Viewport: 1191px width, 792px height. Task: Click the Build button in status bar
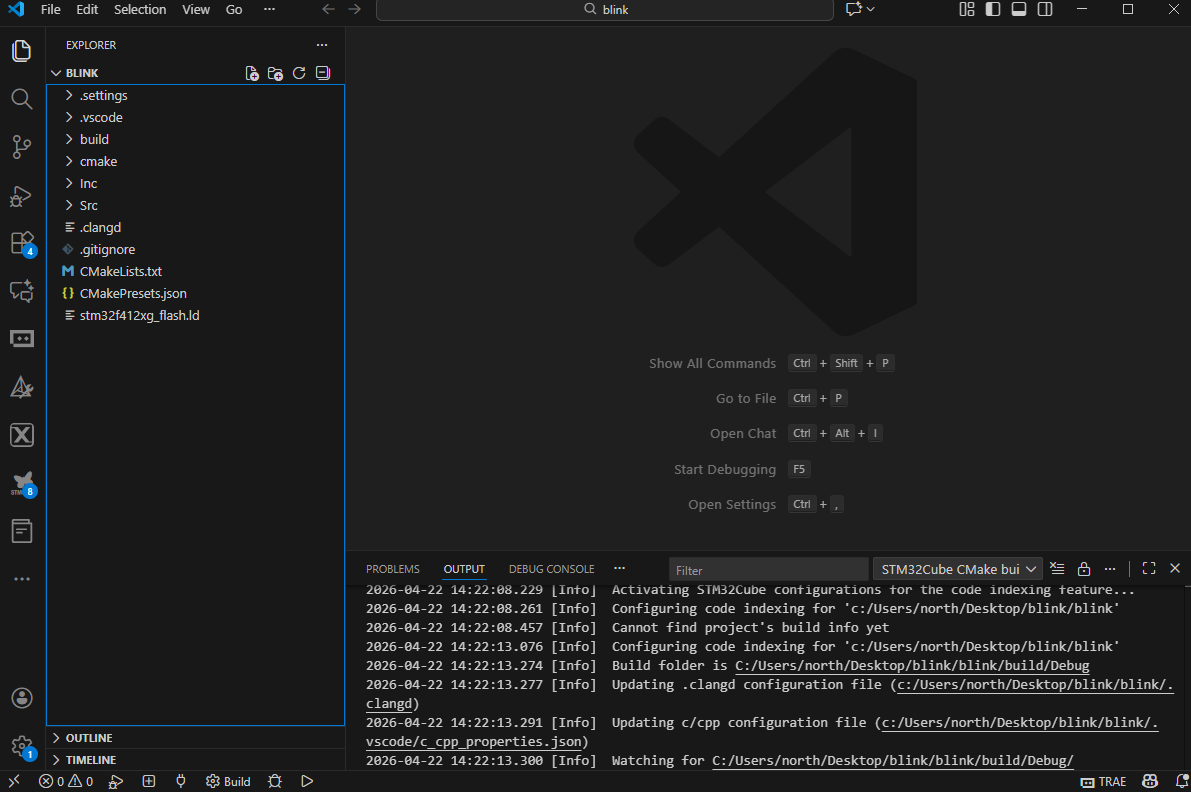(228, 781)
